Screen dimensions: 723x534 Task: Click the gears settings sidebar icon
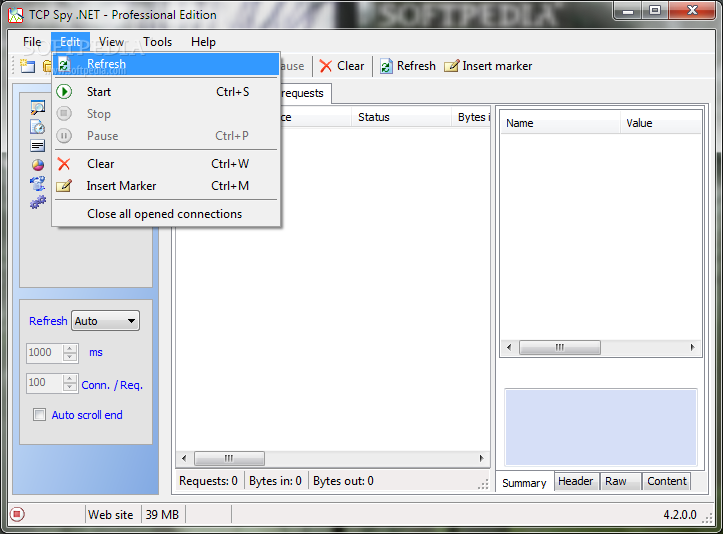click(38, 202)
